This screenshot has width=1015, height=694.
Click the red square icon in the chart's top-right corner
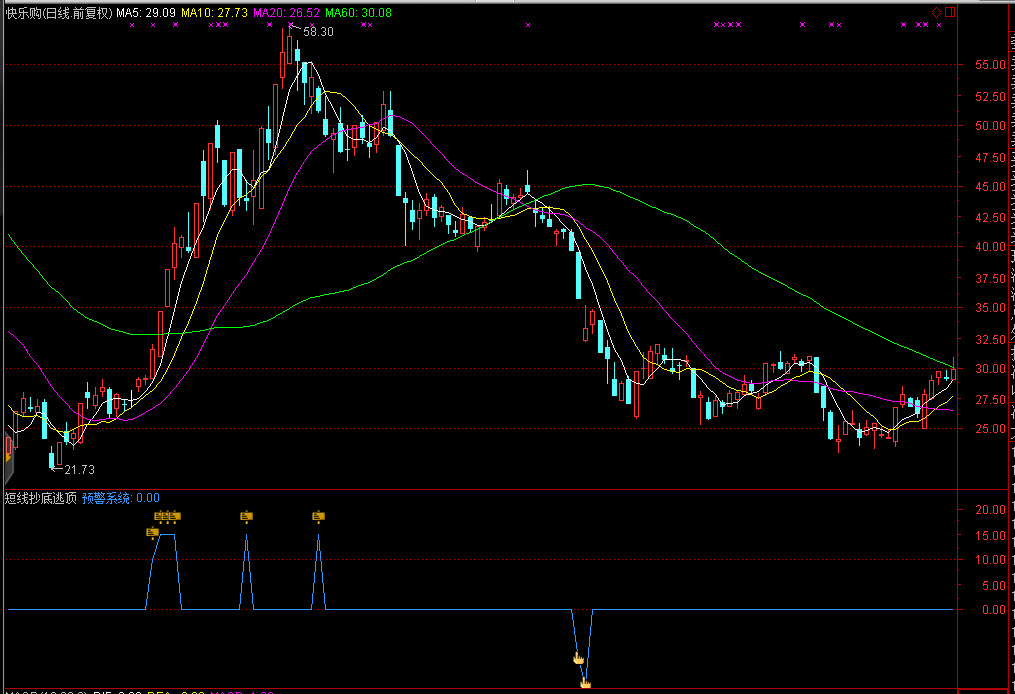tap(948, 12)
